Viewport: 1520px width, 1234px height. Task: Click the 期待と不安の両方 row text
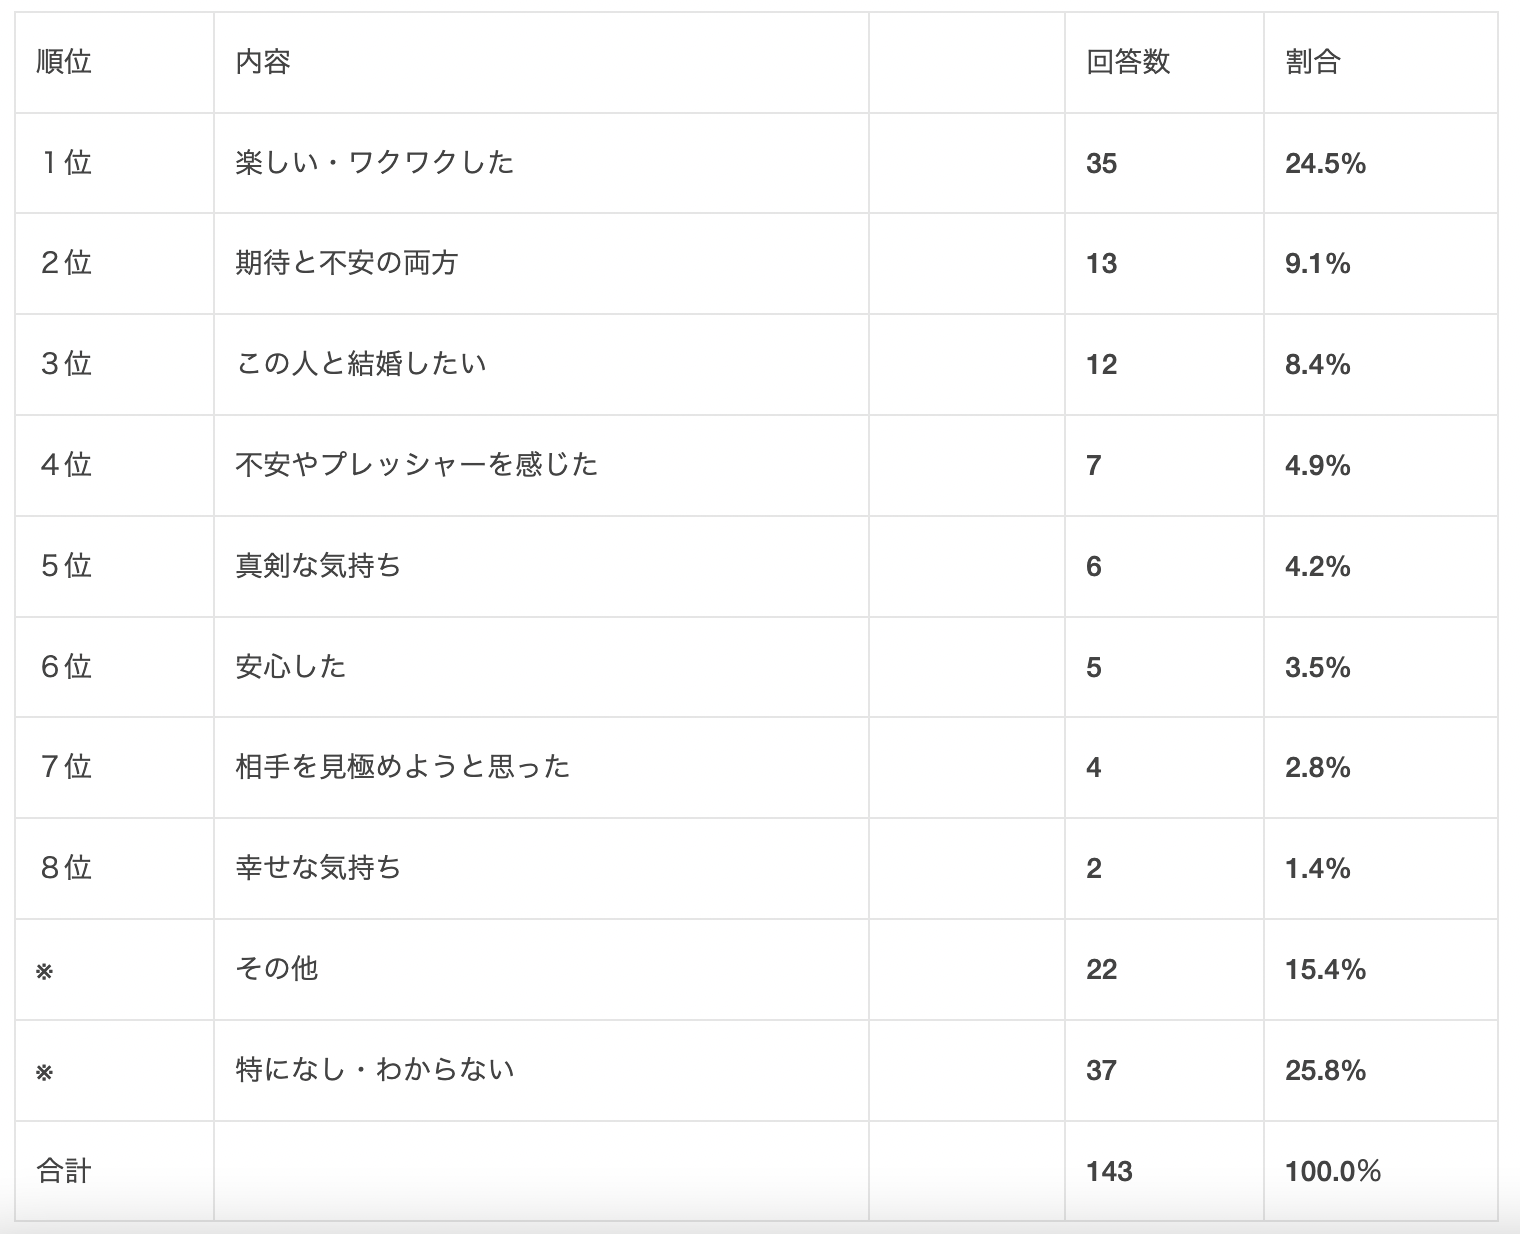point(347,263)
